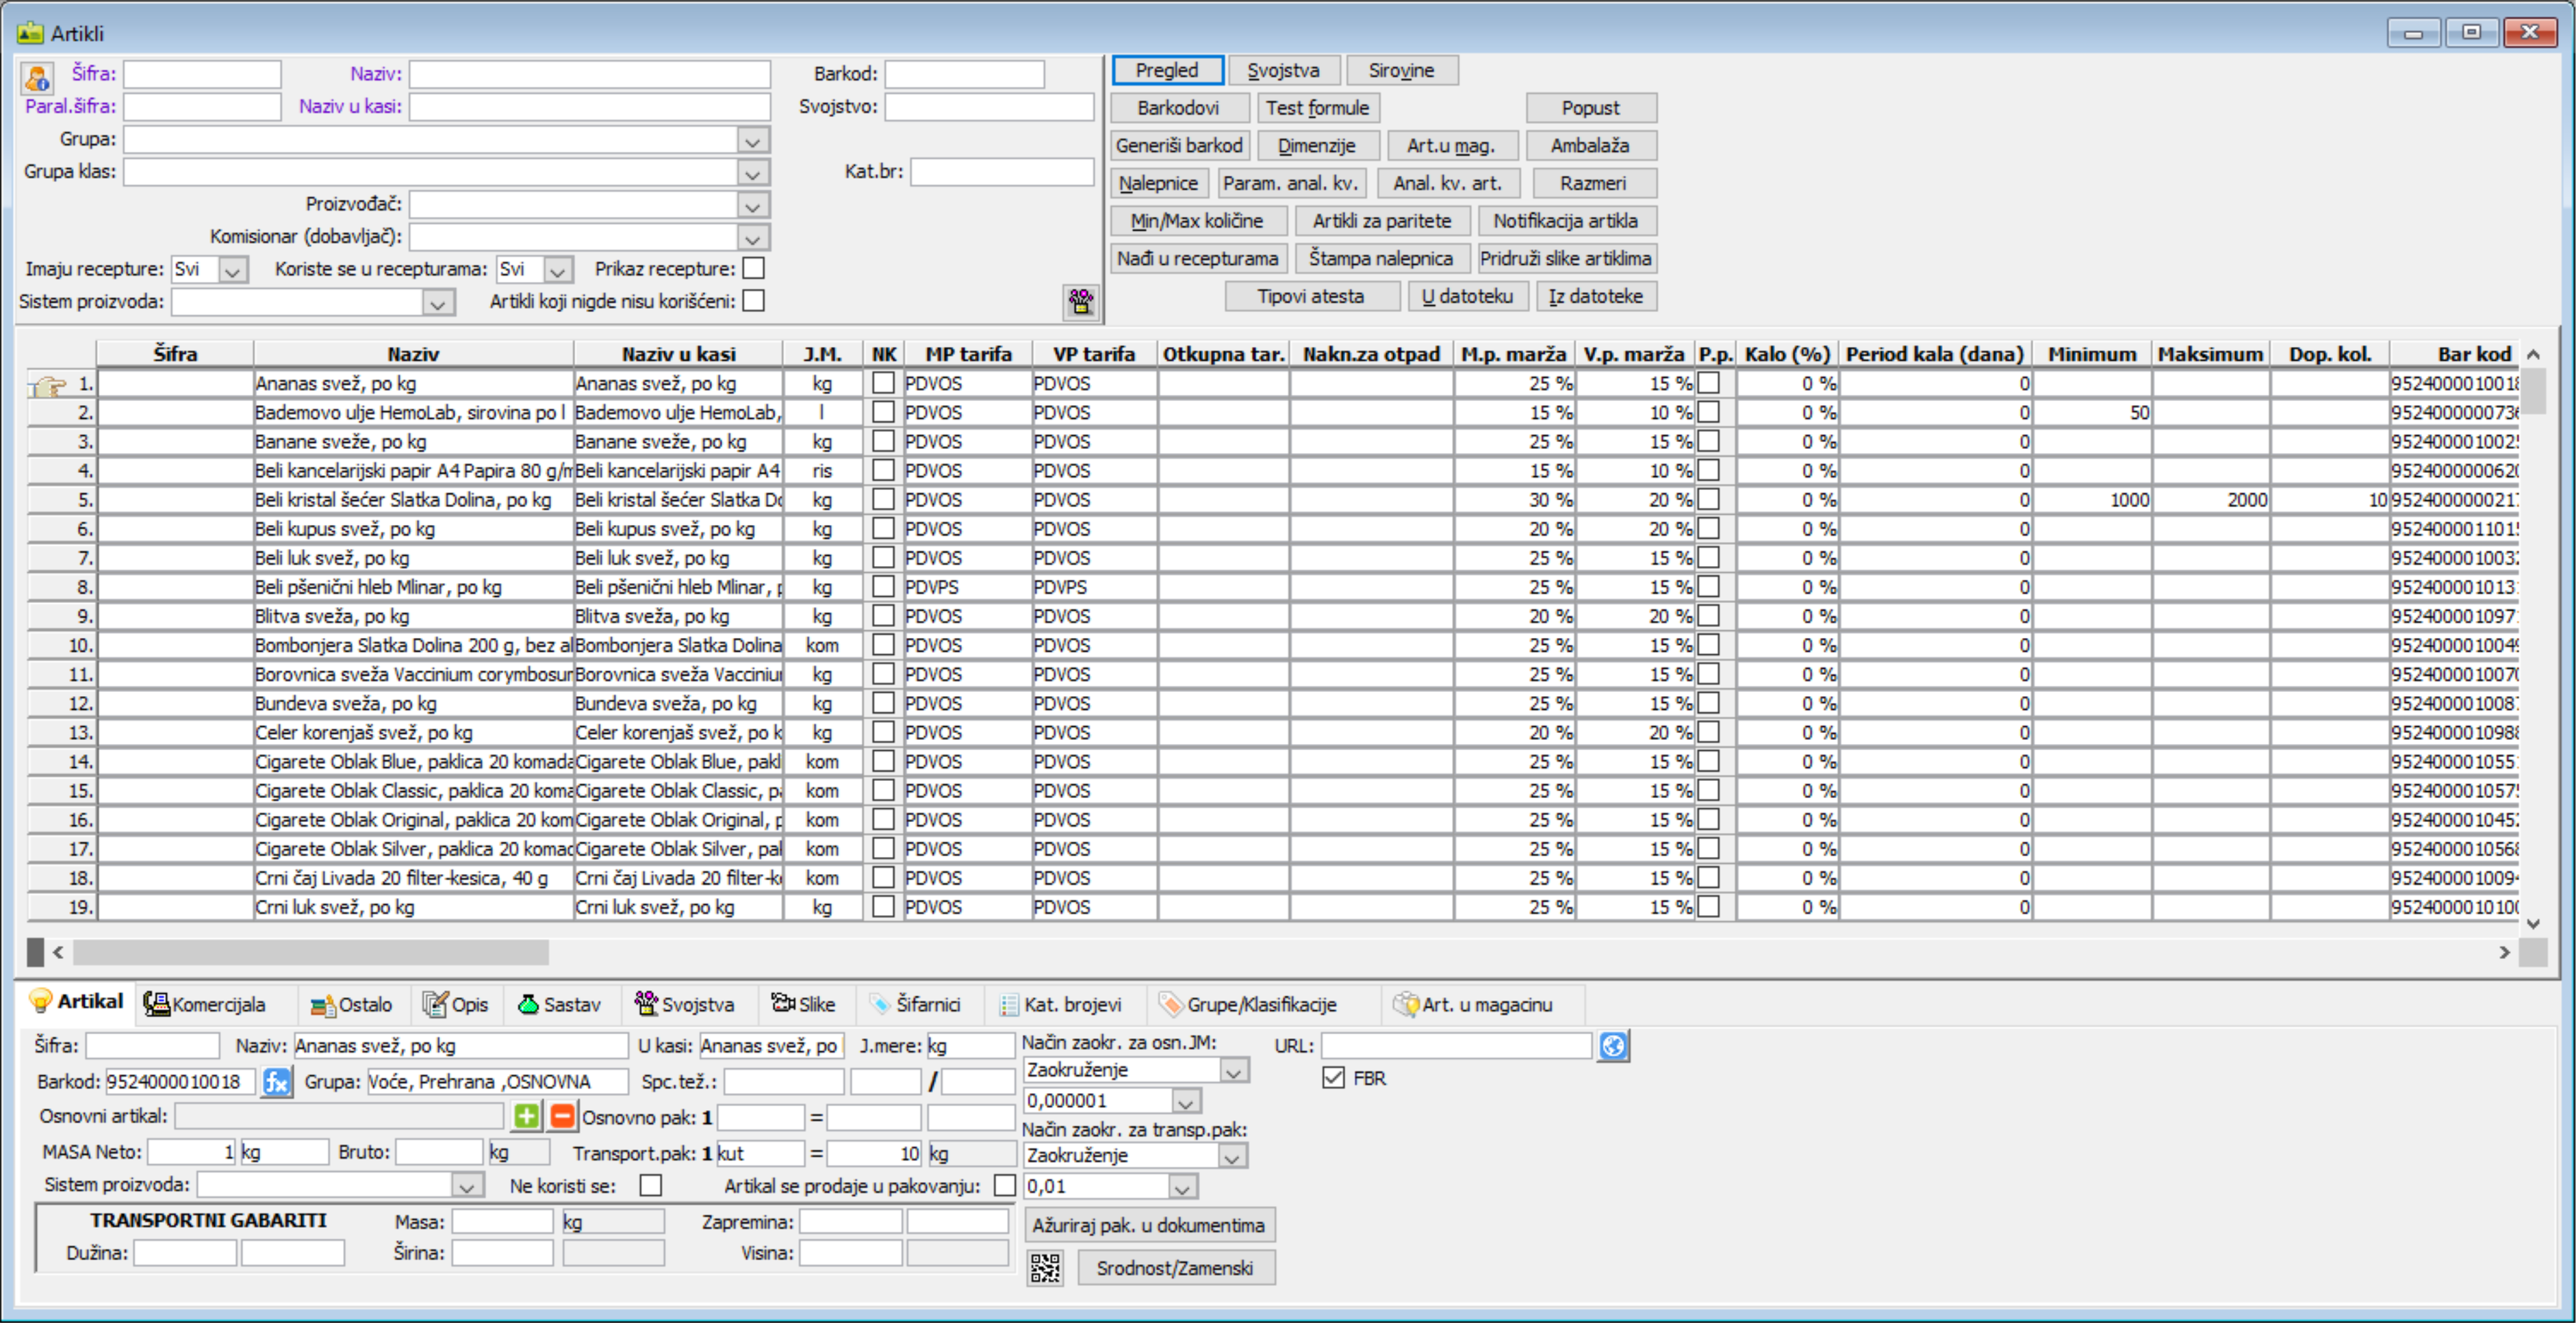
Task: Expand the Proizvođač dropdown
Action: [753, 206]
